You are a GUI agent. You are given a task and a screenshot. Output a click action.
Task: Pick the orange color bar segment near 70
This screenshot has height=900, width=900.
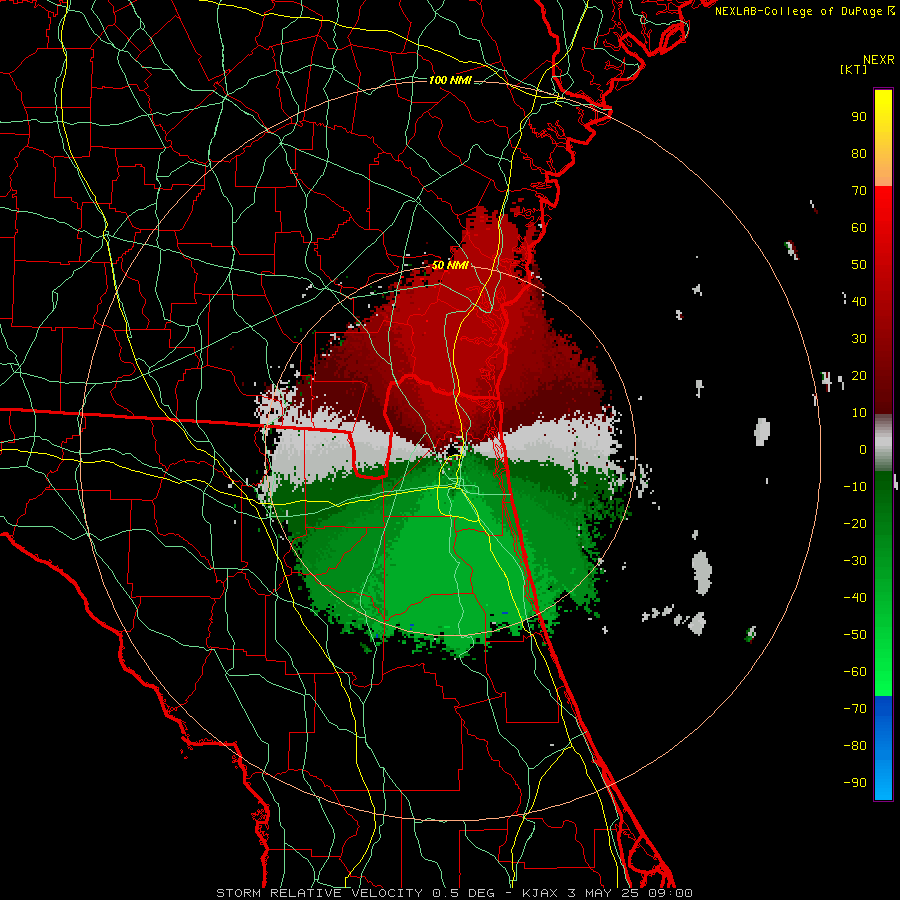click(883, 172)
